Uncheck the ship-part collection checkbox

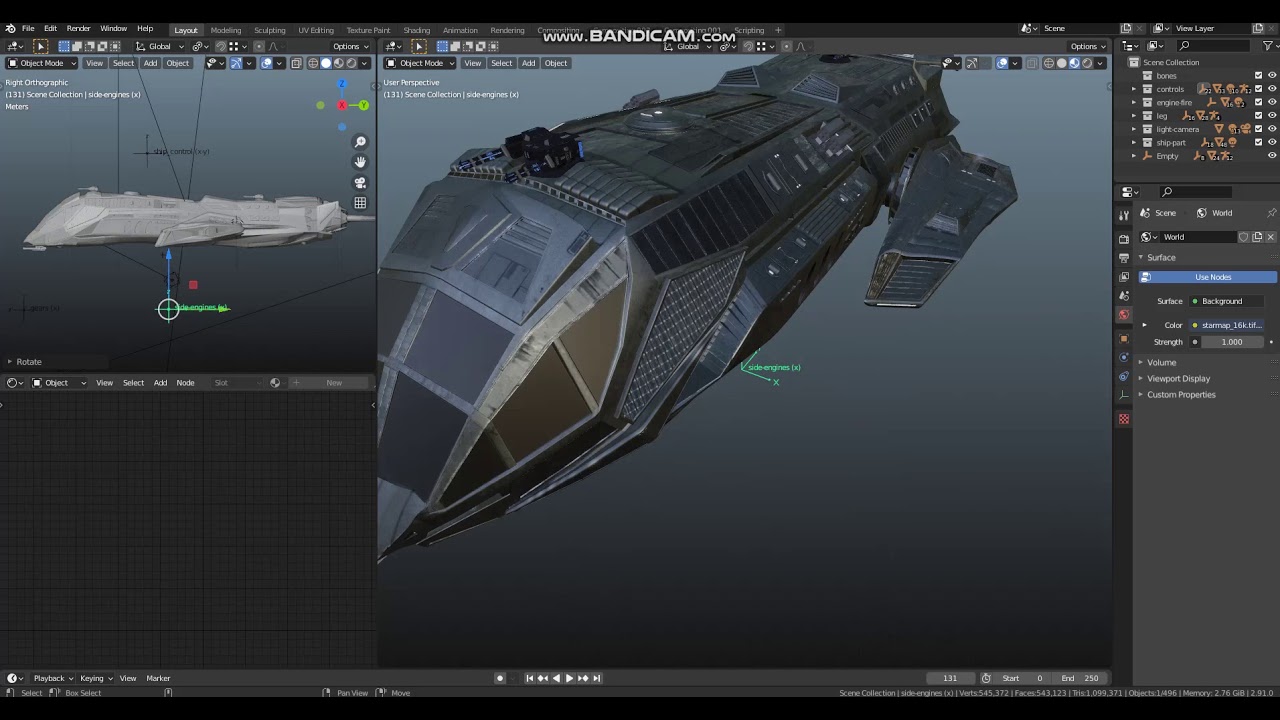tap(1258, 143)
